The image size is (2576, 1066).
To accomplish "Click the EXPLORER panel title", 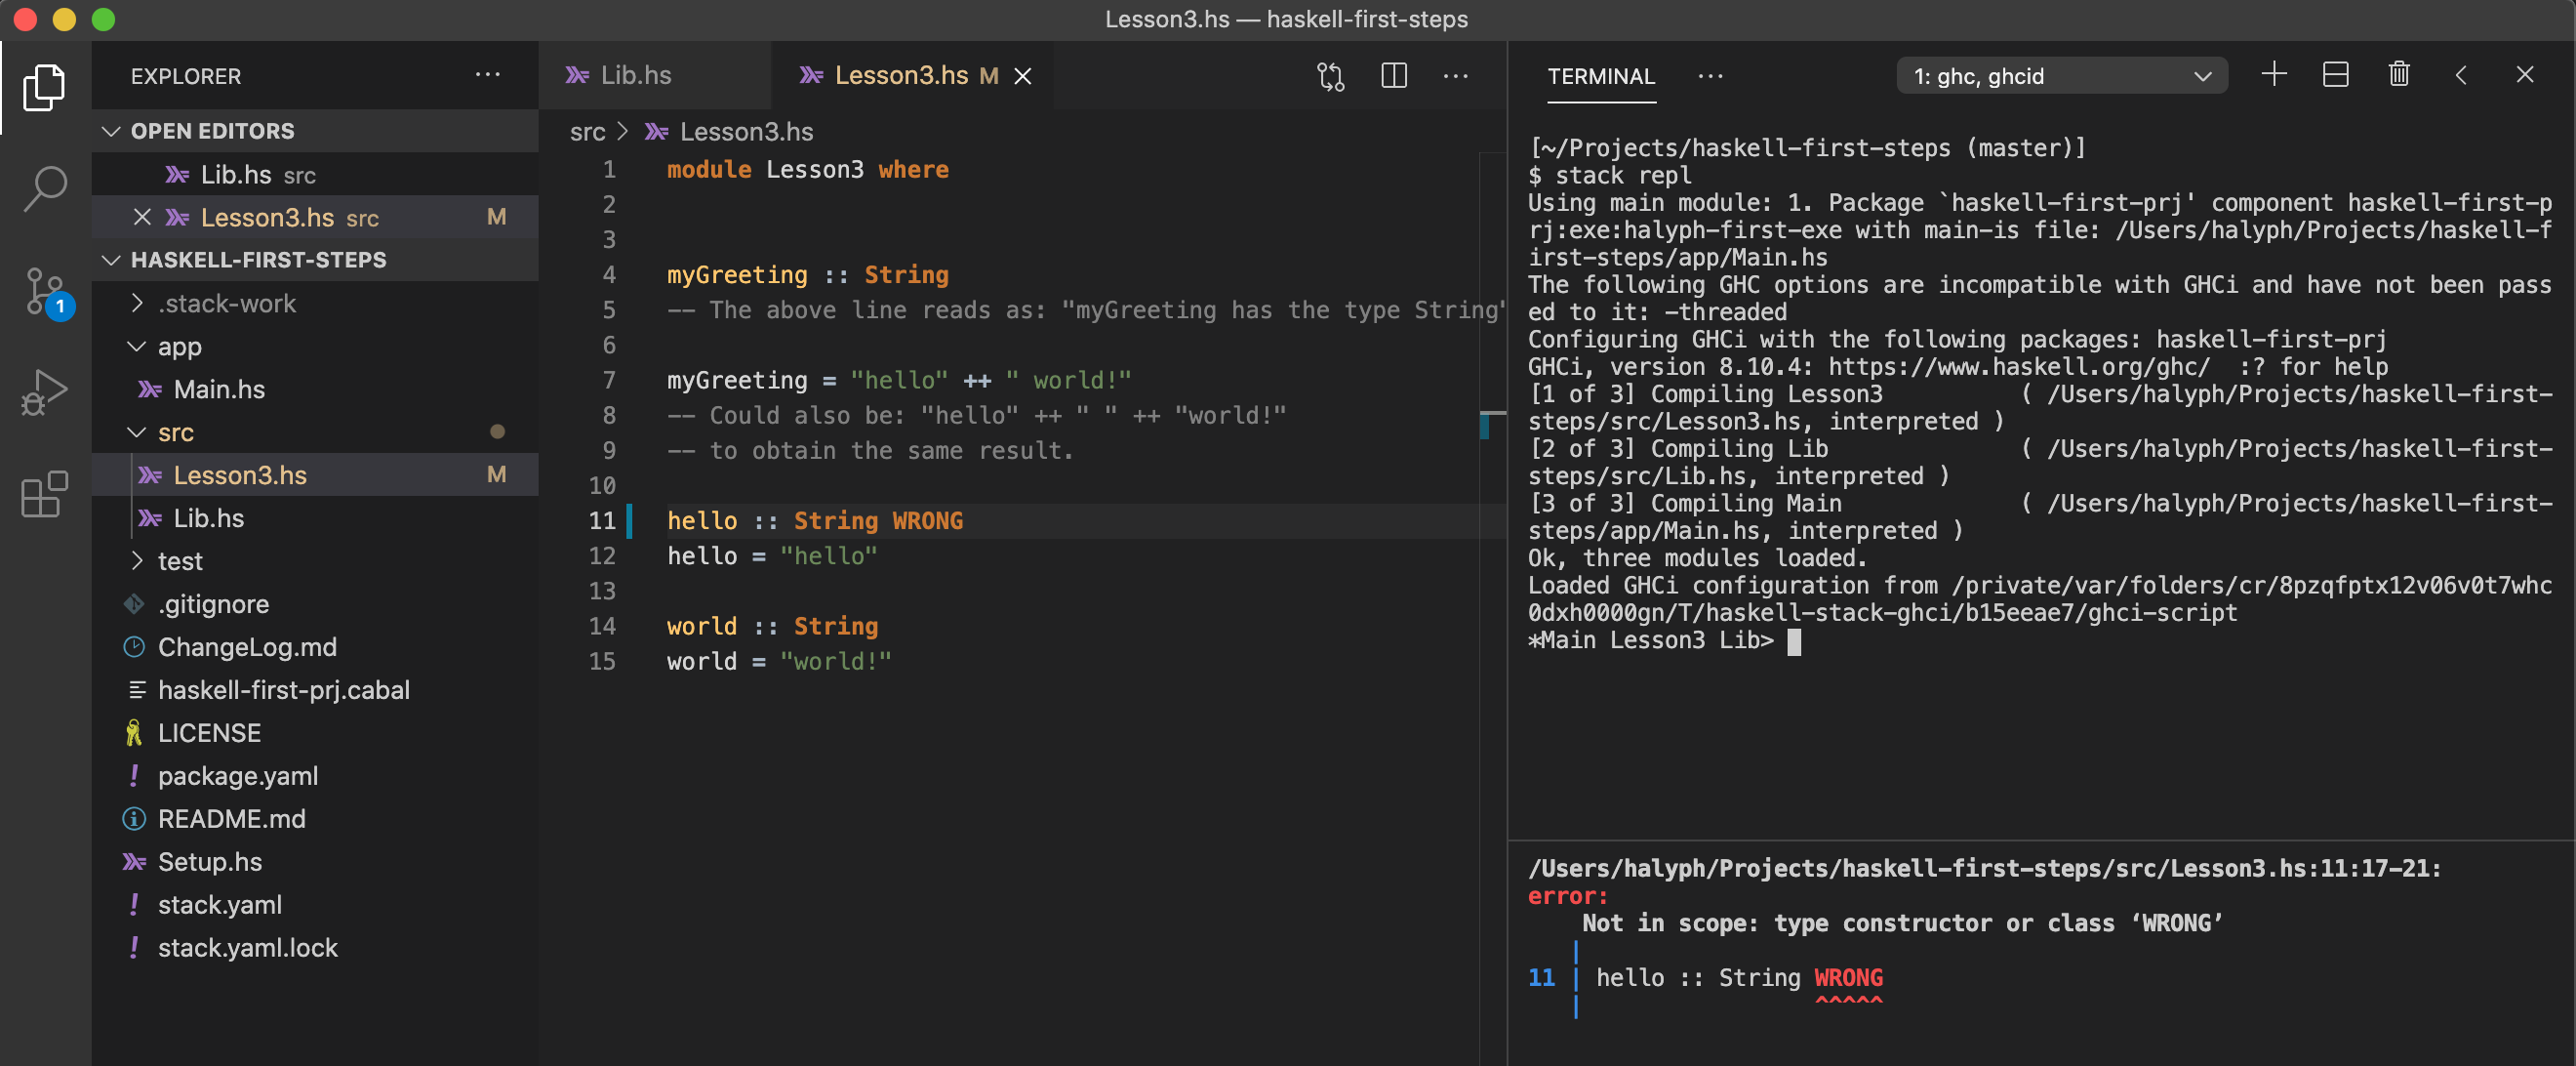I will 186,76.
